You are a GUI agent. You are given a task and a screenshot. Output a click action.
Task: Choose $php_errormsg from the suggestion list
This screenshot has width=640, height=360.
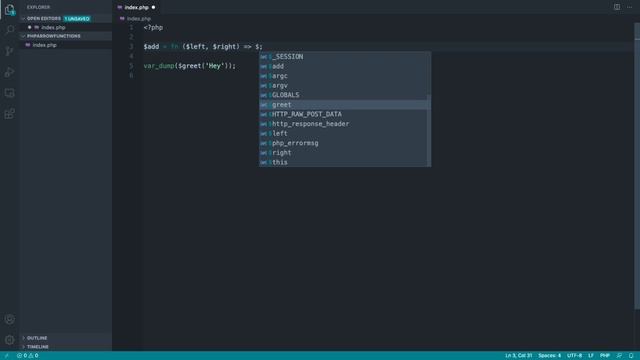[x=344, y=143]
